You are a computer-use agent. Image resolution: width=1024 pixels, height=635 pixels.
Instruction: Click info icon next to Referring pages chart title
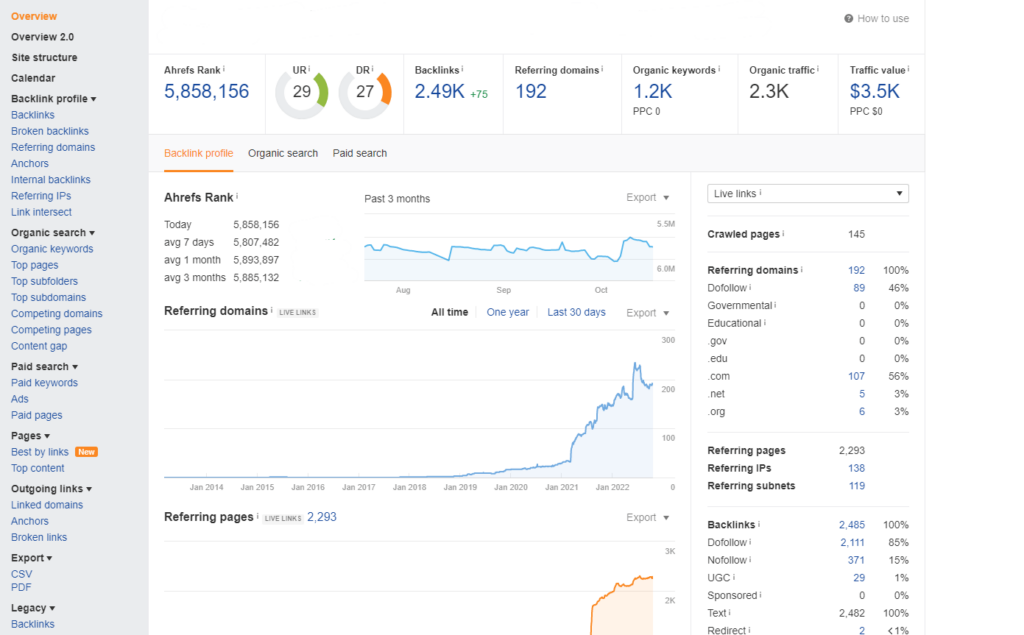pyautogui.click(x=257, y=515)
